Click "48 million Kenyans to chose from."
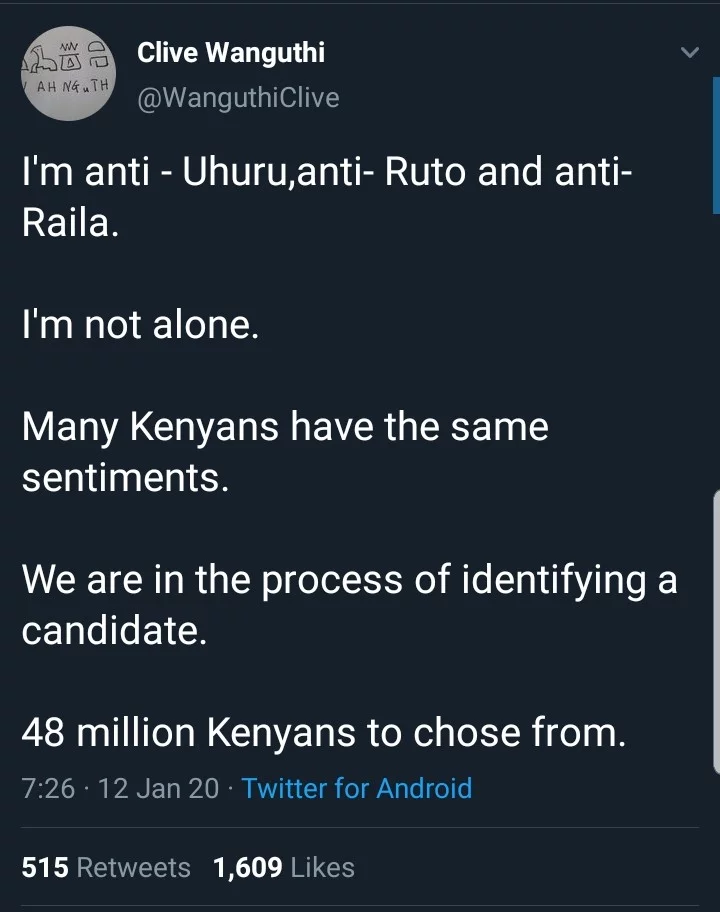The height and width of the screenshot is (912, 720). click(324, 734)
